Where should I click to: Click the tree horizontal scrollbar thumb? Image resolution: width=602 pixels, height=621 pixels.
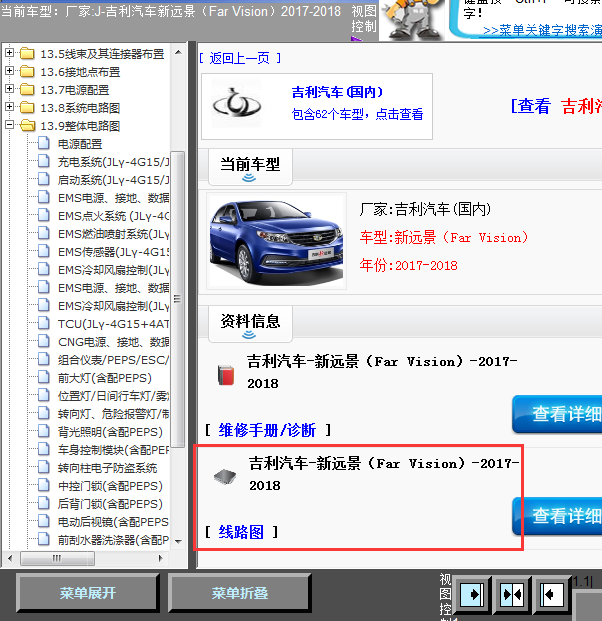click(x=57, y=558)
